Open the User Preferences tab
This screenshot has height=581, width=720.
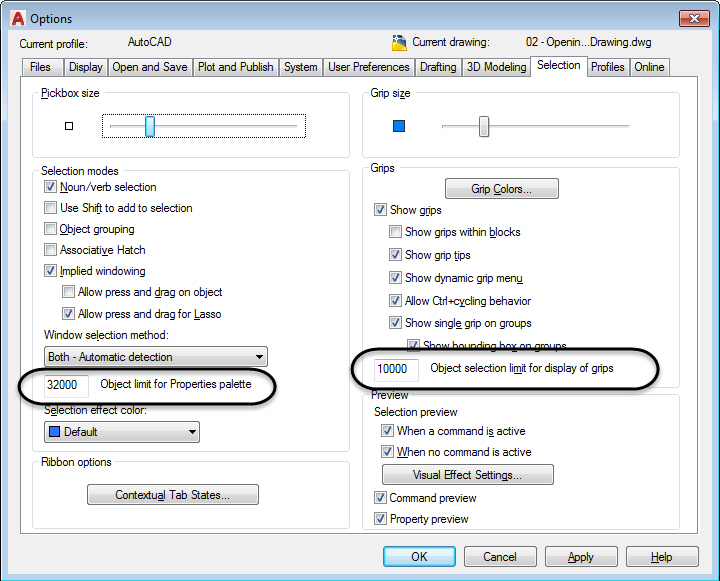pyautogui.click(x=369, y=67)
